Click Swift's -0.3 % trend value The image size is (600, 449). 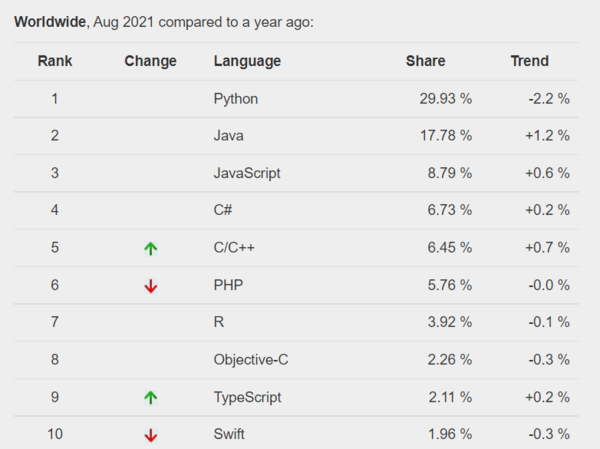click(x=547, y=434)
